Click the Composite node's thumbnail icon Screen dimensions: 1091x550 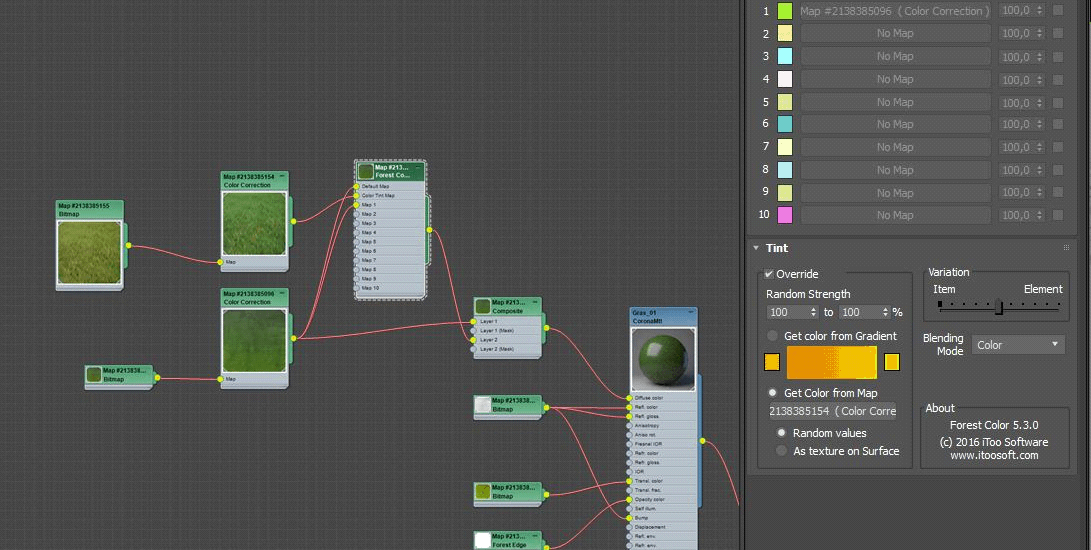pyautogui.click(x=483, y=306)
